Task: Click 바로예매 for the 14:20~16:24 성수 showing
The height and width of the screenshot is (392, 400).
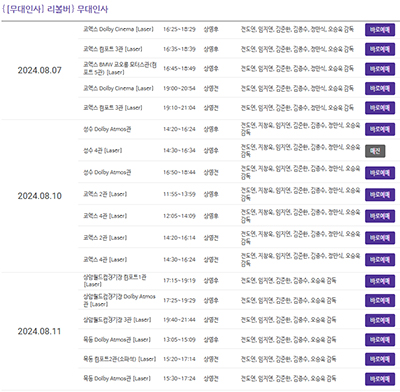Action: (x=380, y=129)
